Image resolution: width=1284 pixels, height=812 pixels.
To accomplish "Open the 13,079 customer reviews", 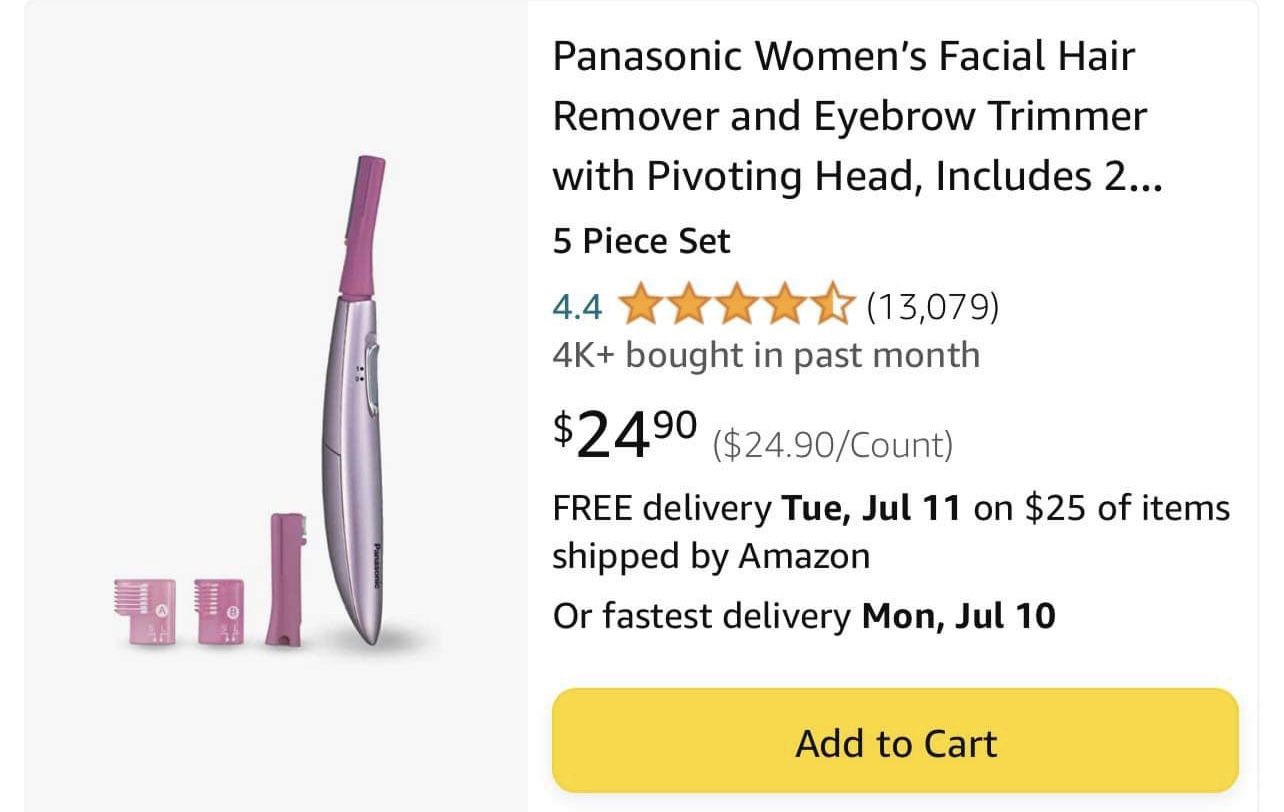I will (x=932, y=306).
